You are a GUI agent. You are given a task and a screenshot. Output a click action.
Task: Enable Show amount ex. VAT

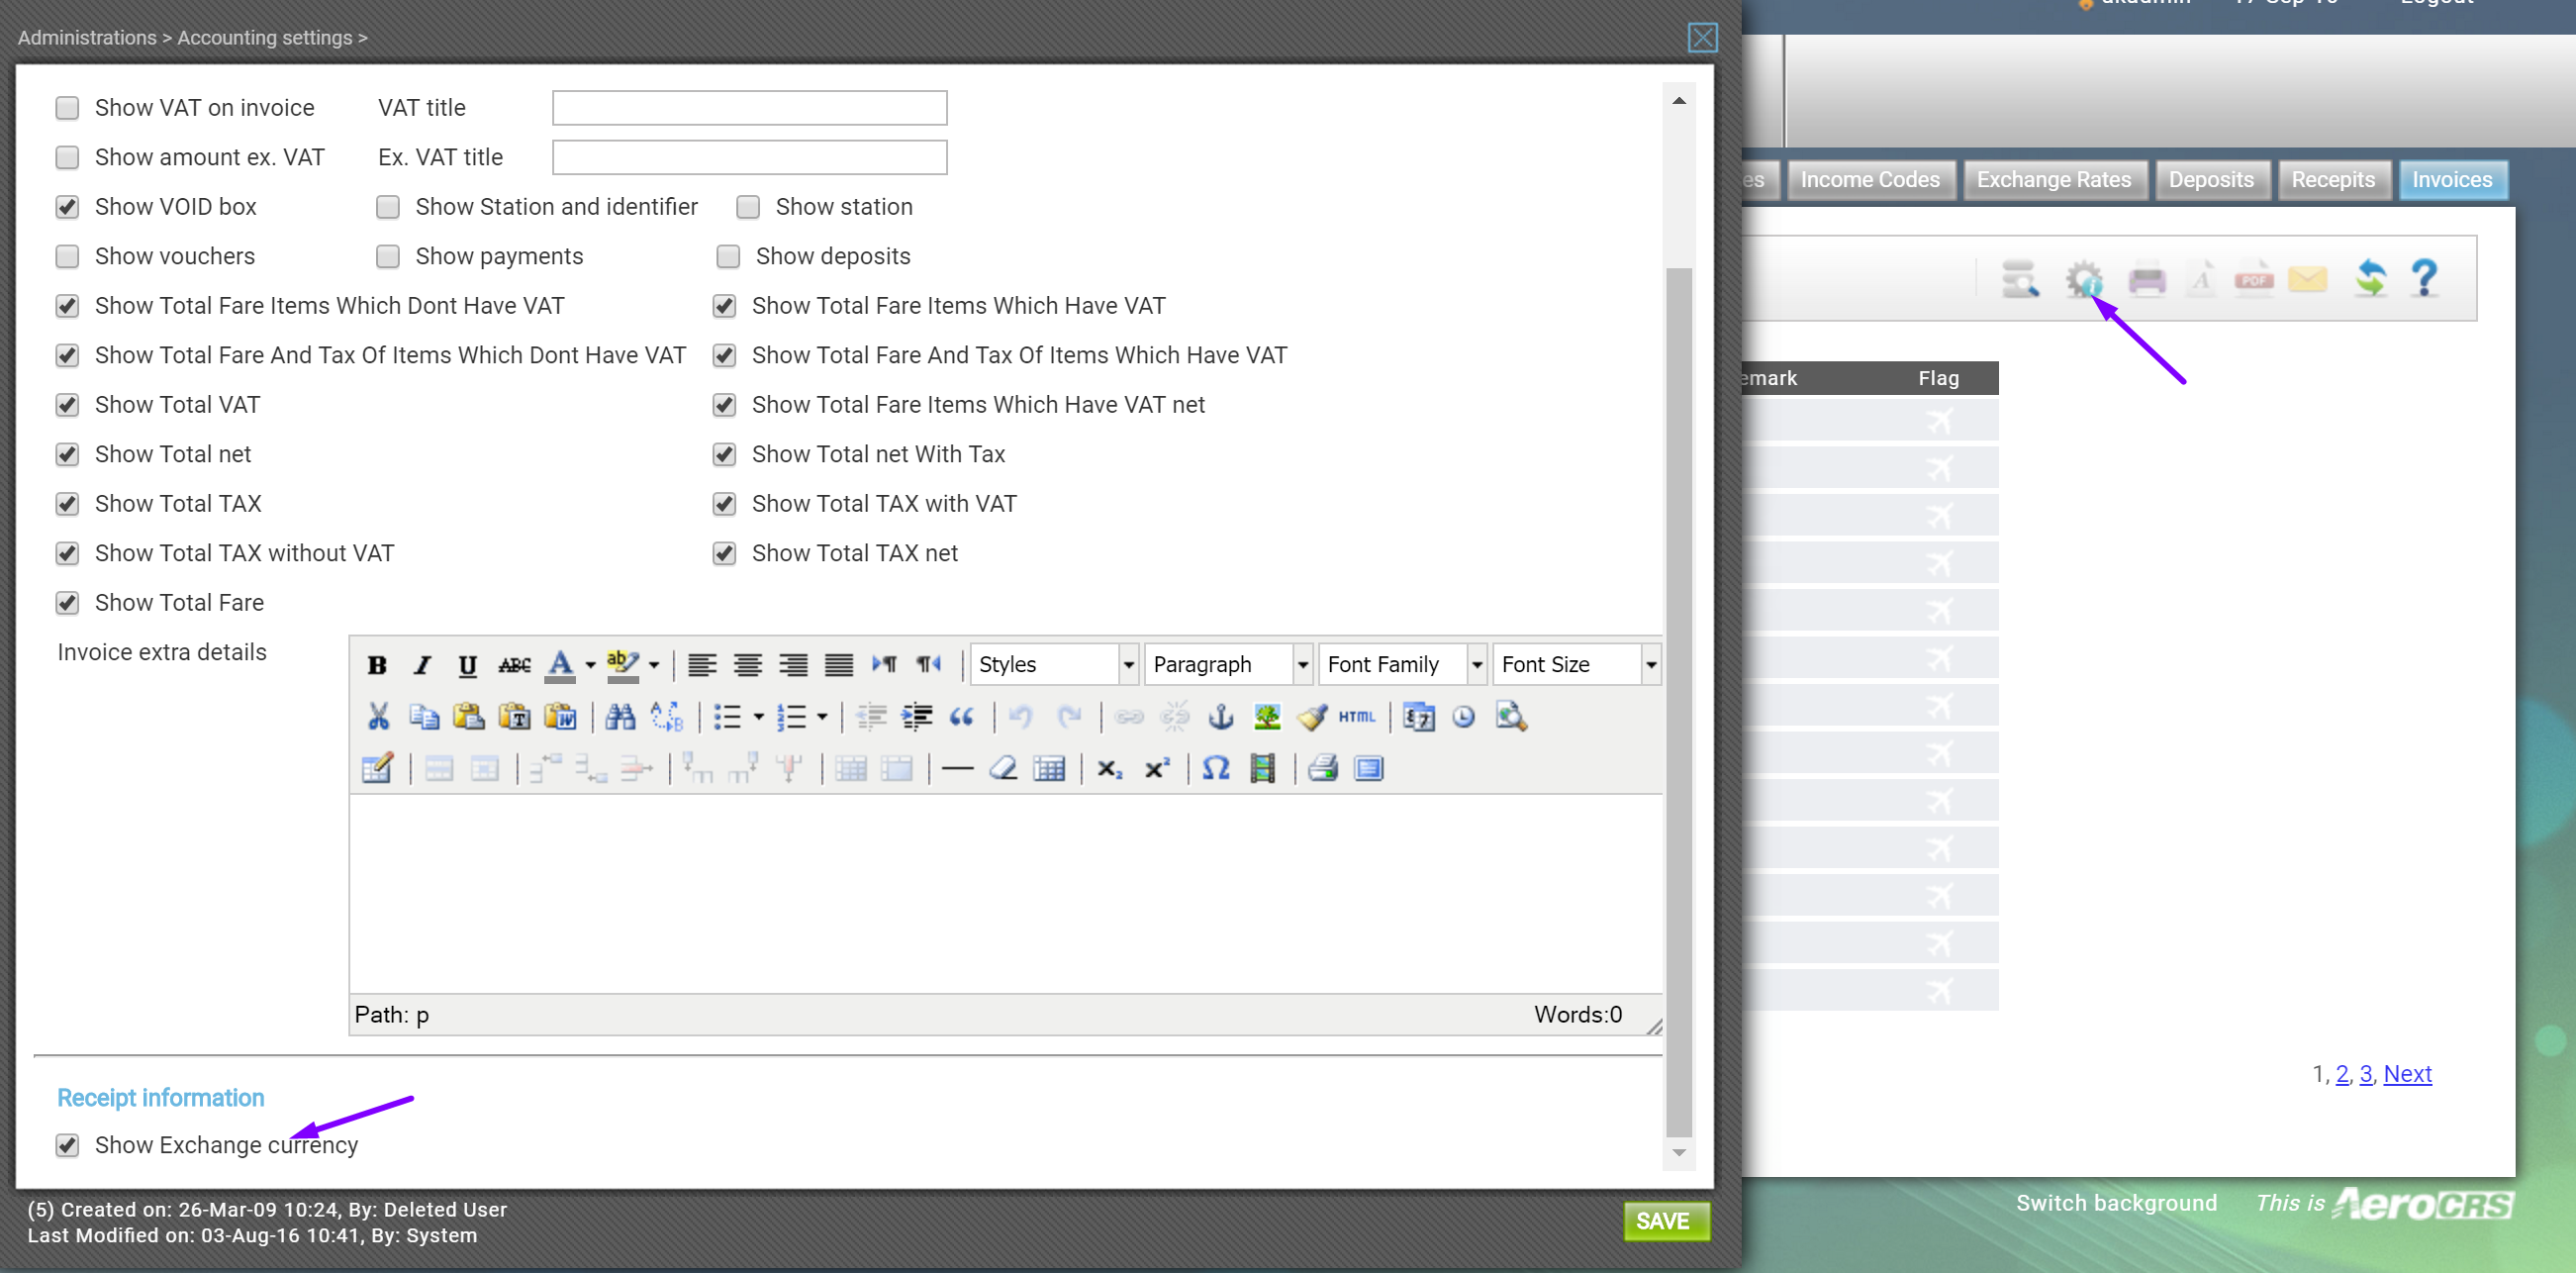point(67,158)
